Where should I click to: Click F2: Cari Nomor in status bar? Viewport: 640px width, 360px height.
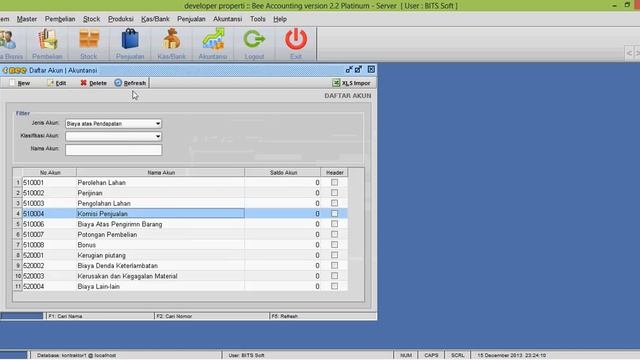pyautogui.click(x=212, y=316)
